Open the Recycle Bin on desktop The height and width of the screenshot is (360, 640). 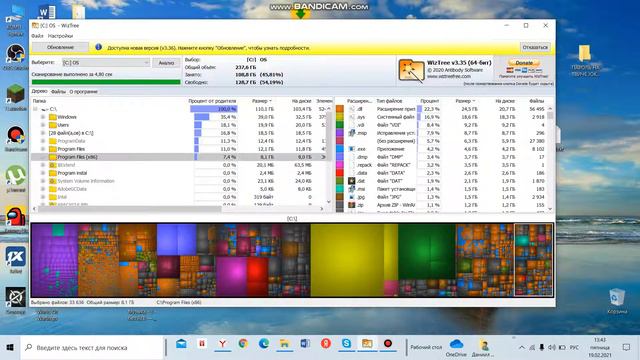pyautogui.click(x=617, y=301)
